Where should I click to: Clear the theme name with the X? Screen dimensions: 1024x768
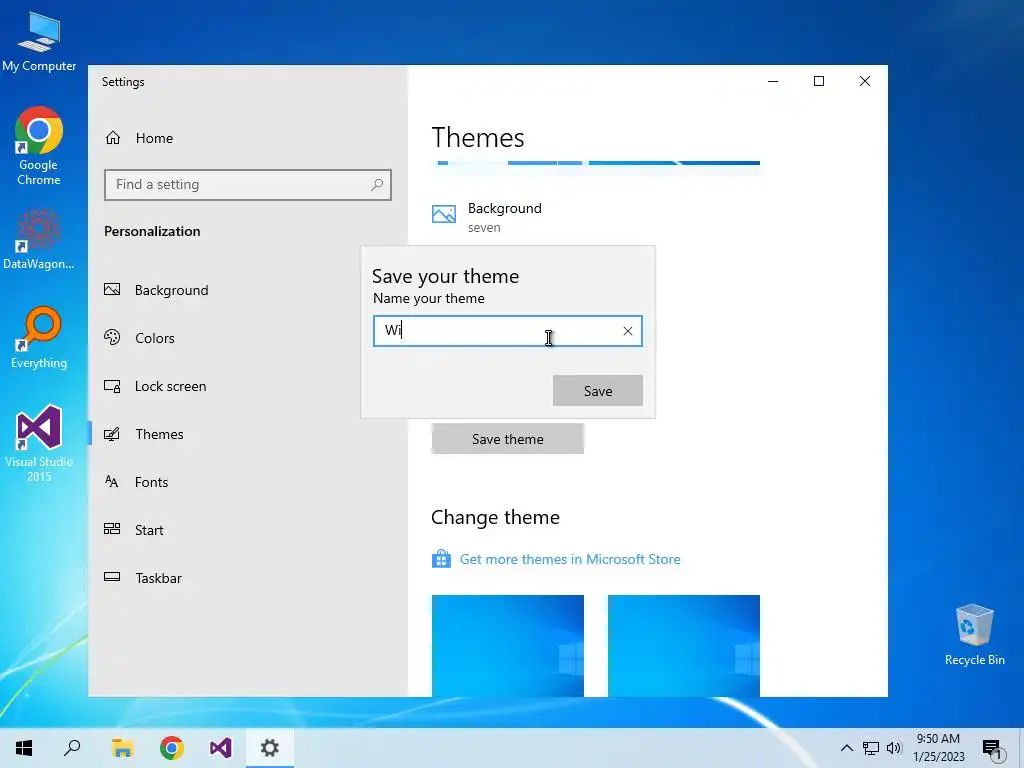628,331
